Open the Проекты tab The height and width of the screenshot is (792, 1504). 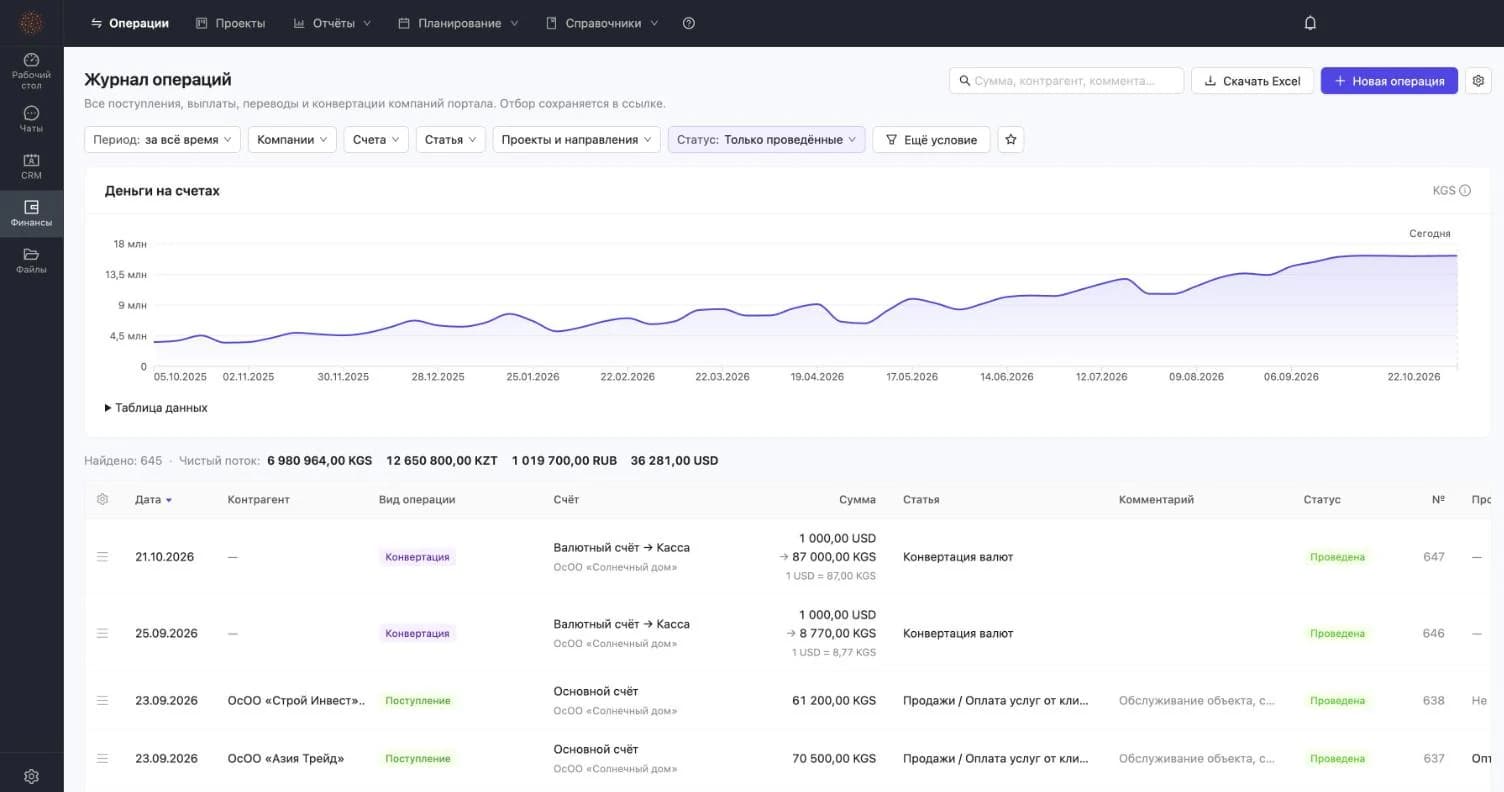click(x=231, y=23)
